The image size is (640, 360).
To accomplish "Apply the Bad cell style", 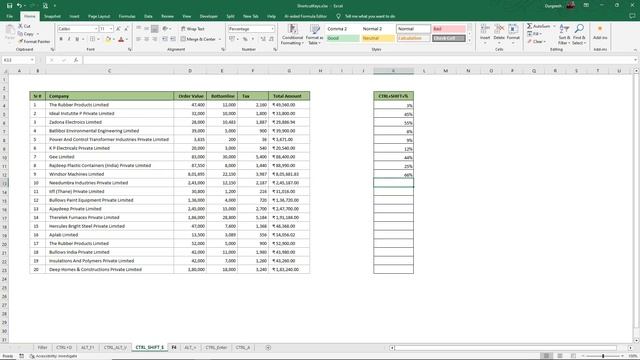I will coord(449,29).
